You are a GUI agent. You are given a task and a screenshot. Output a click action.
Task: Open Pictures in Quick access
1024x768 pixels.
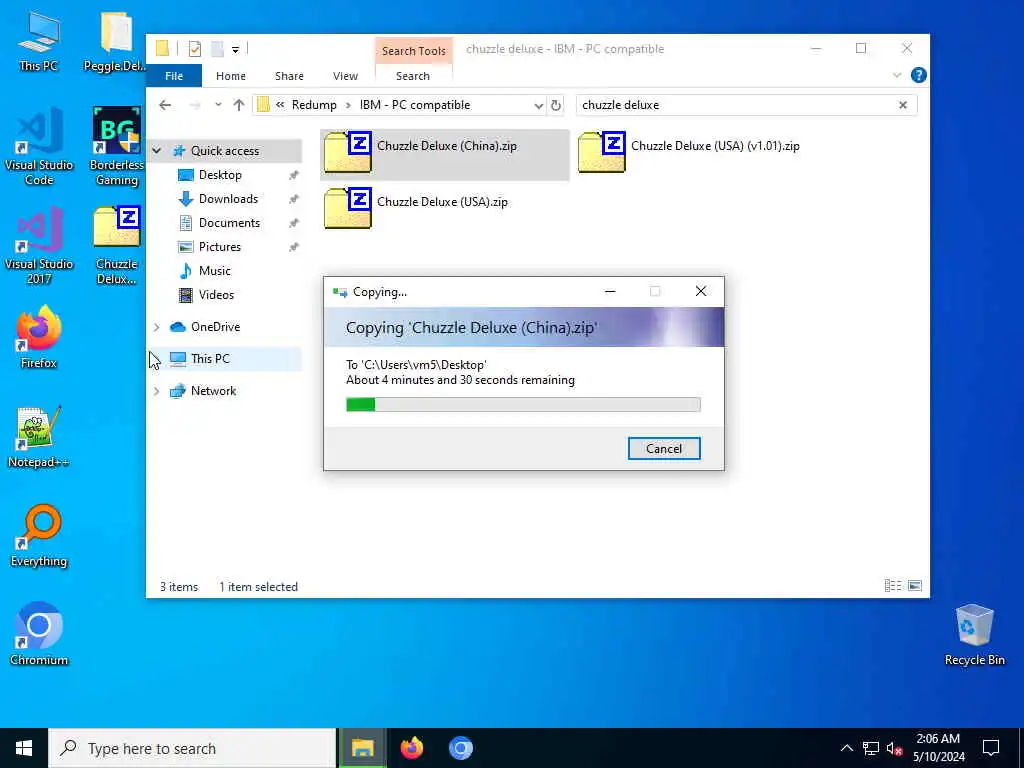point(219,247)
